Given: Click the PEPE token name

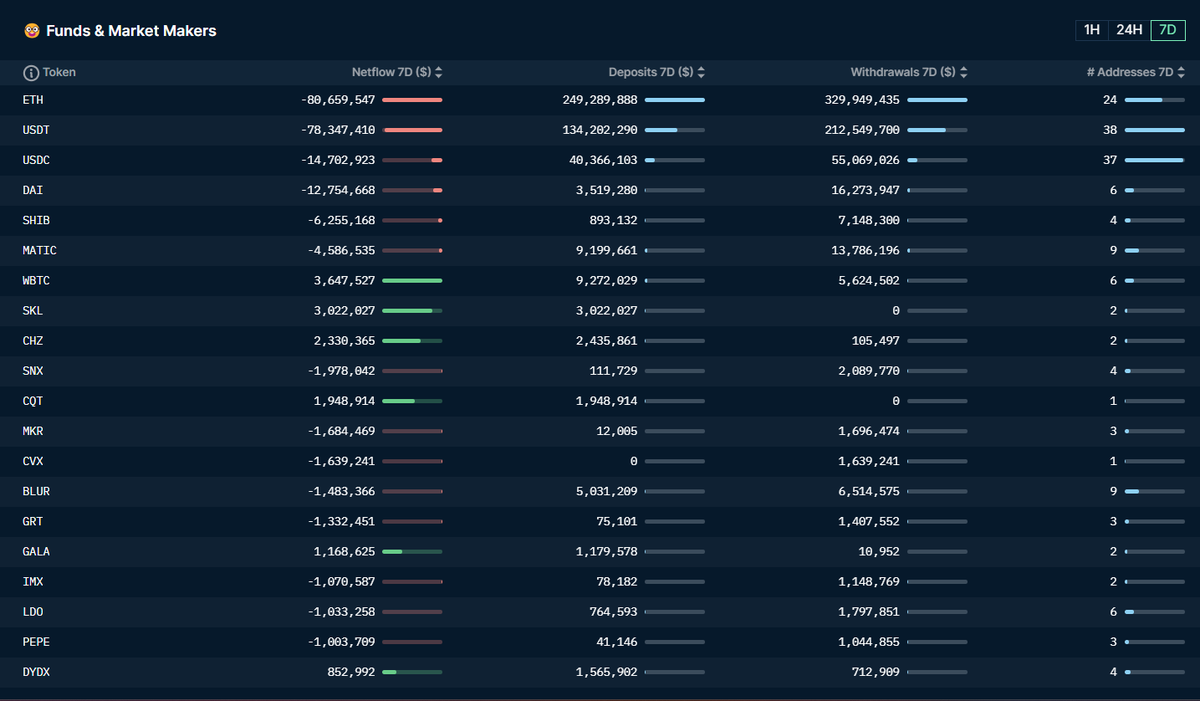Looking at the screenshot, I should click(x=36, y=641).
